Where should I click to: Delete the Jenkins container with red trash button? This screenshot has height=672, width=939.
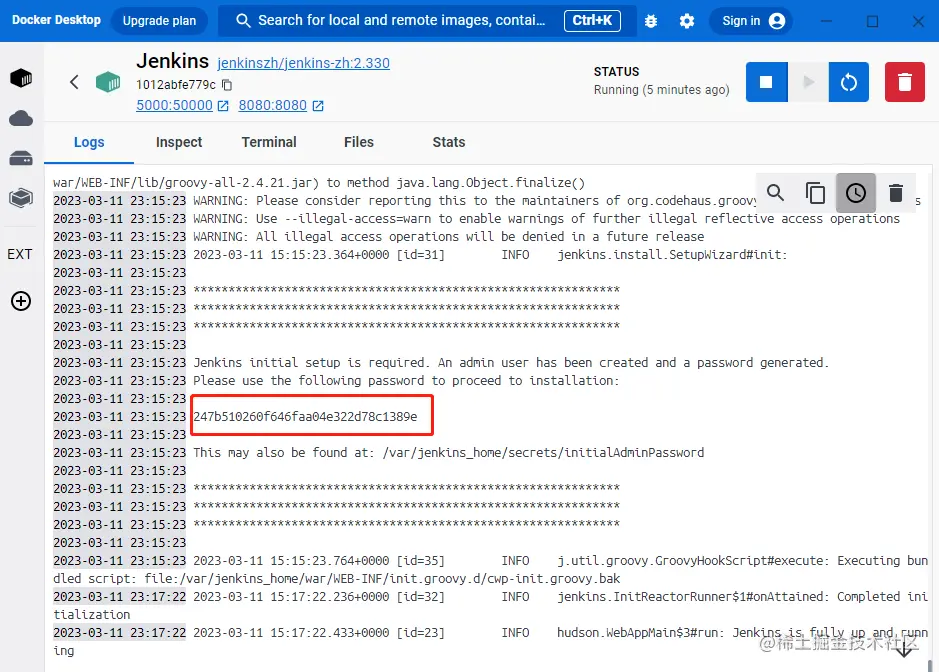click(x=905, y=82)
